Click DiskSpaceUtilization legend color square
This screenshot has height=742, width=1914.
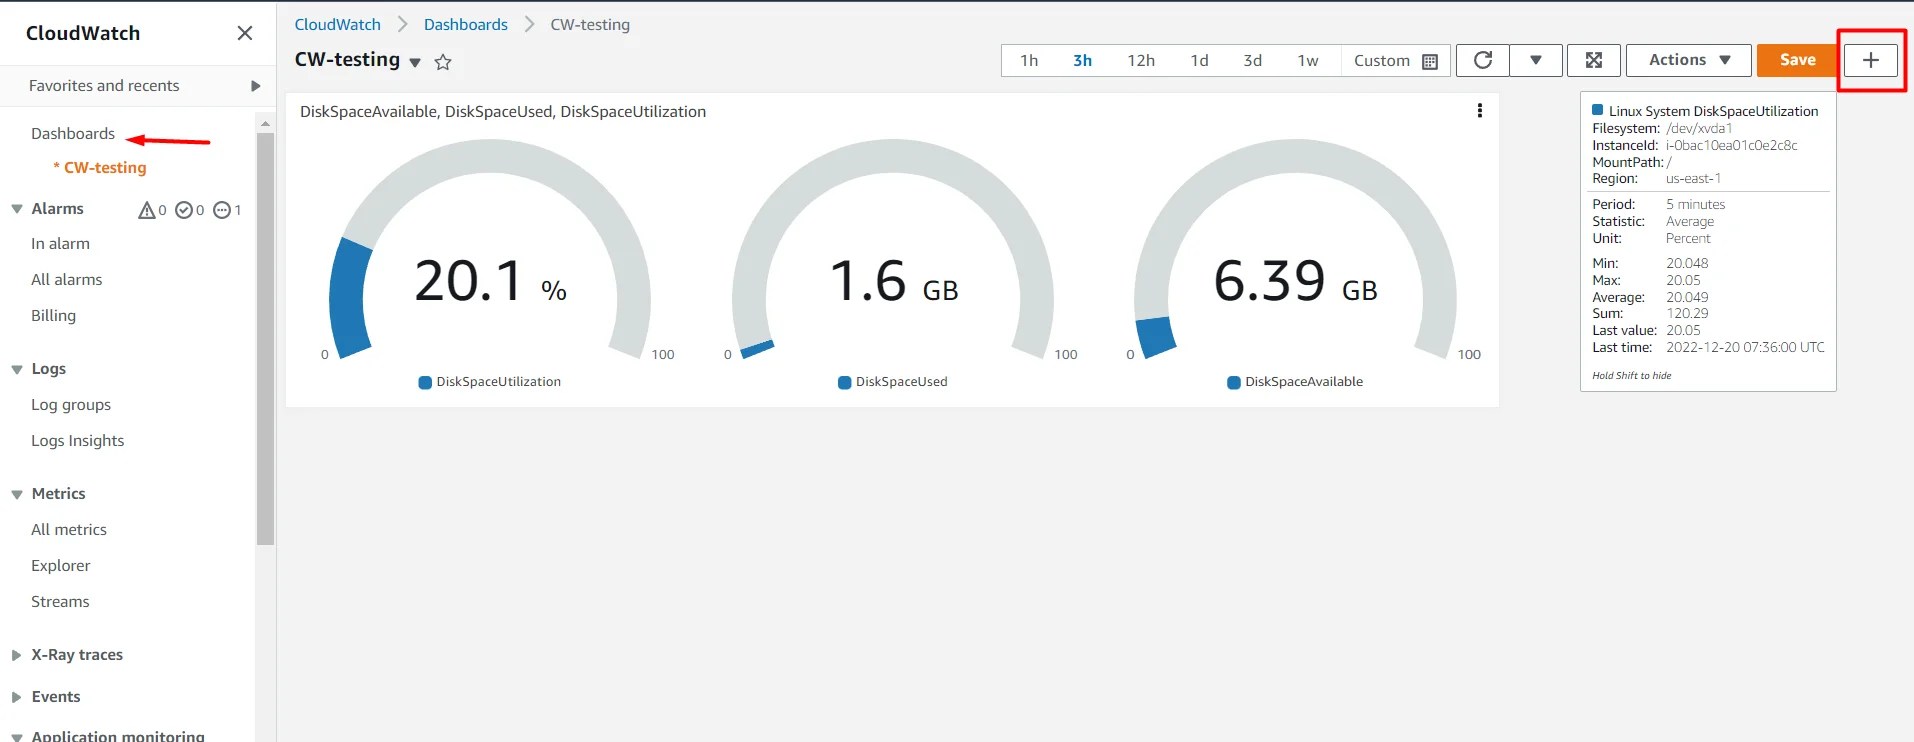[x=425, y=382]
